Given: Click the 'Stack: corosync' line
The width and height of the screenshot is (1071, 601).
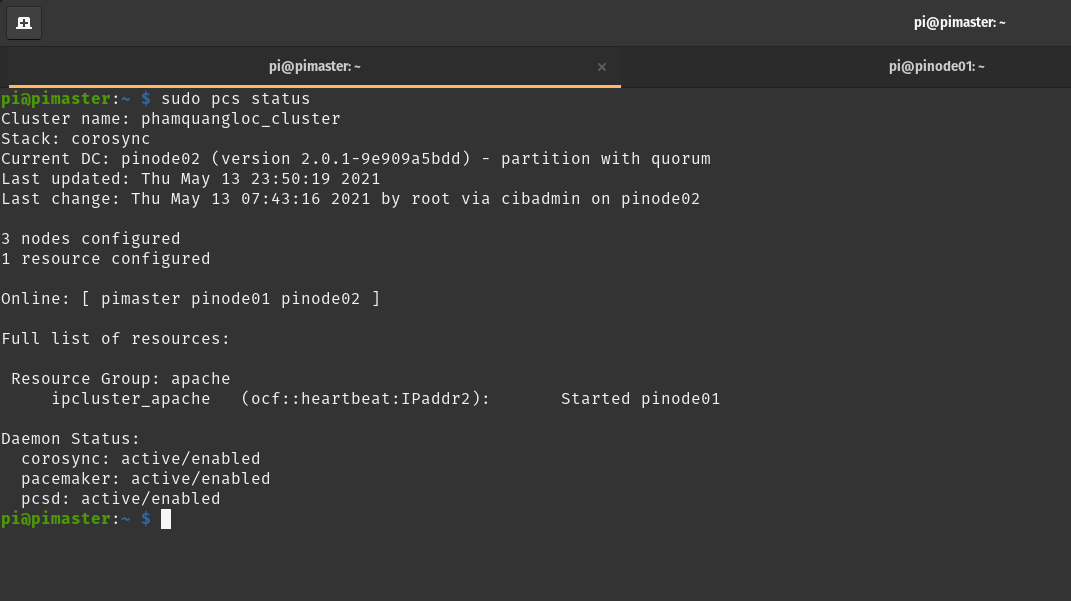Looking at the screenshot, I should tap(76, 139).
